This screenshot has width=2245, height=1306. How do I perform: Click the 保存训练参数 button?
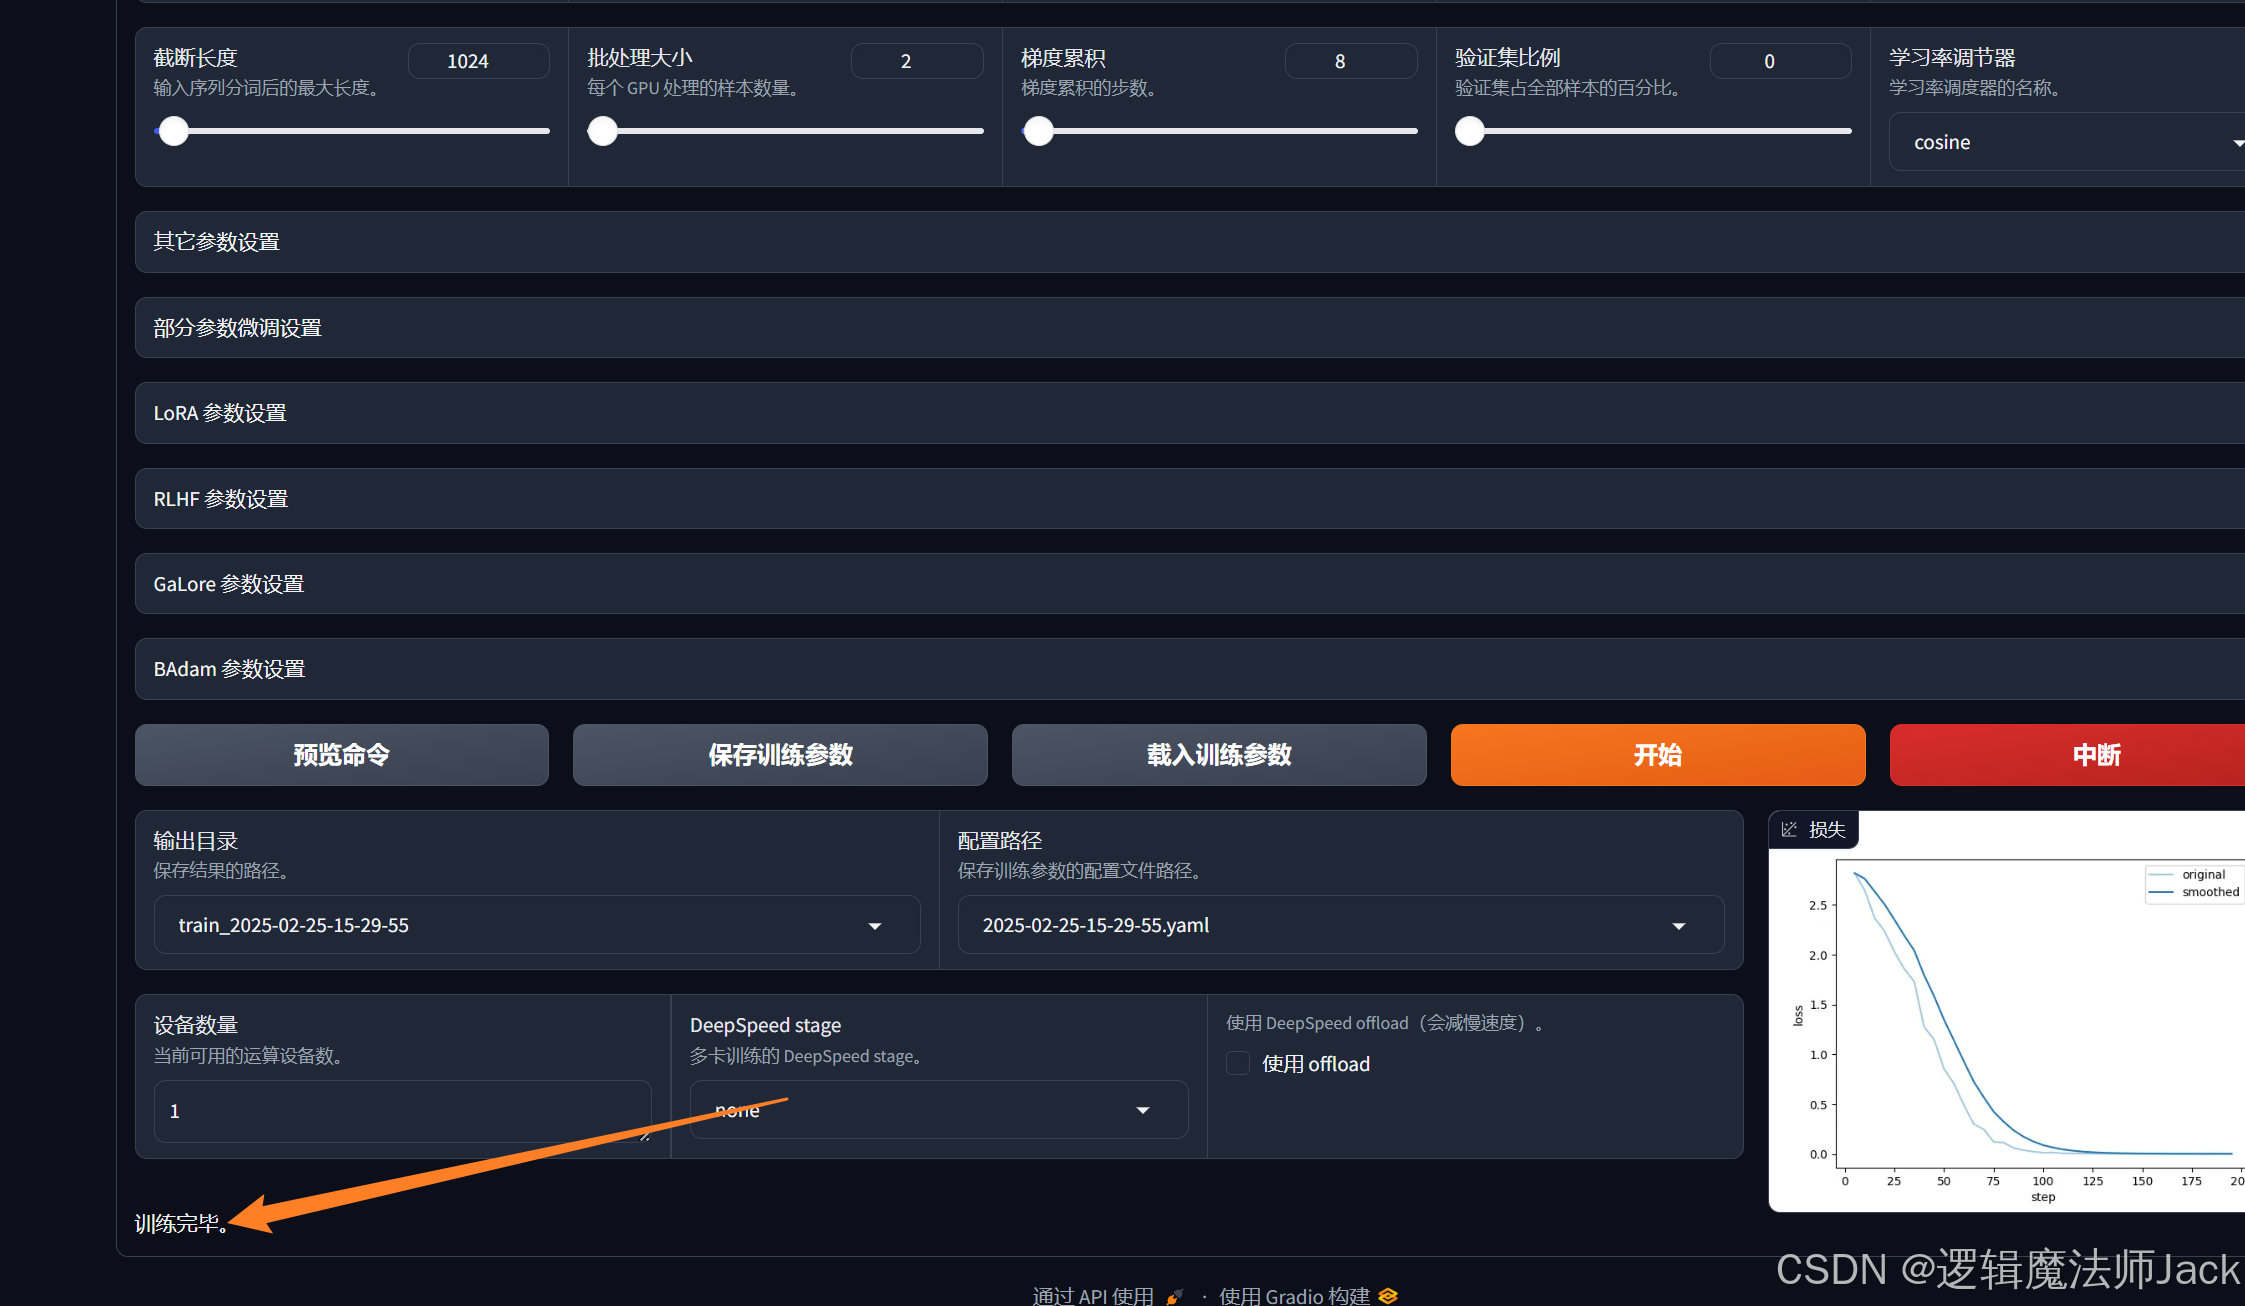[780, 755]
